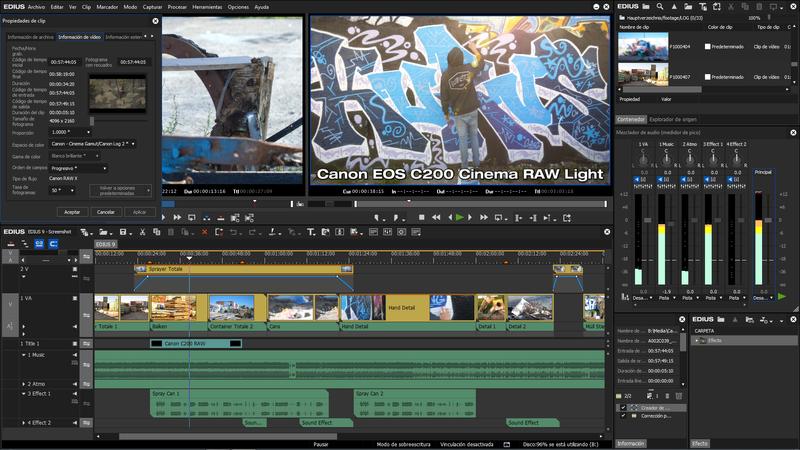Open the Herramientas menu
The image size is (800, 450).
pos(207,7)
